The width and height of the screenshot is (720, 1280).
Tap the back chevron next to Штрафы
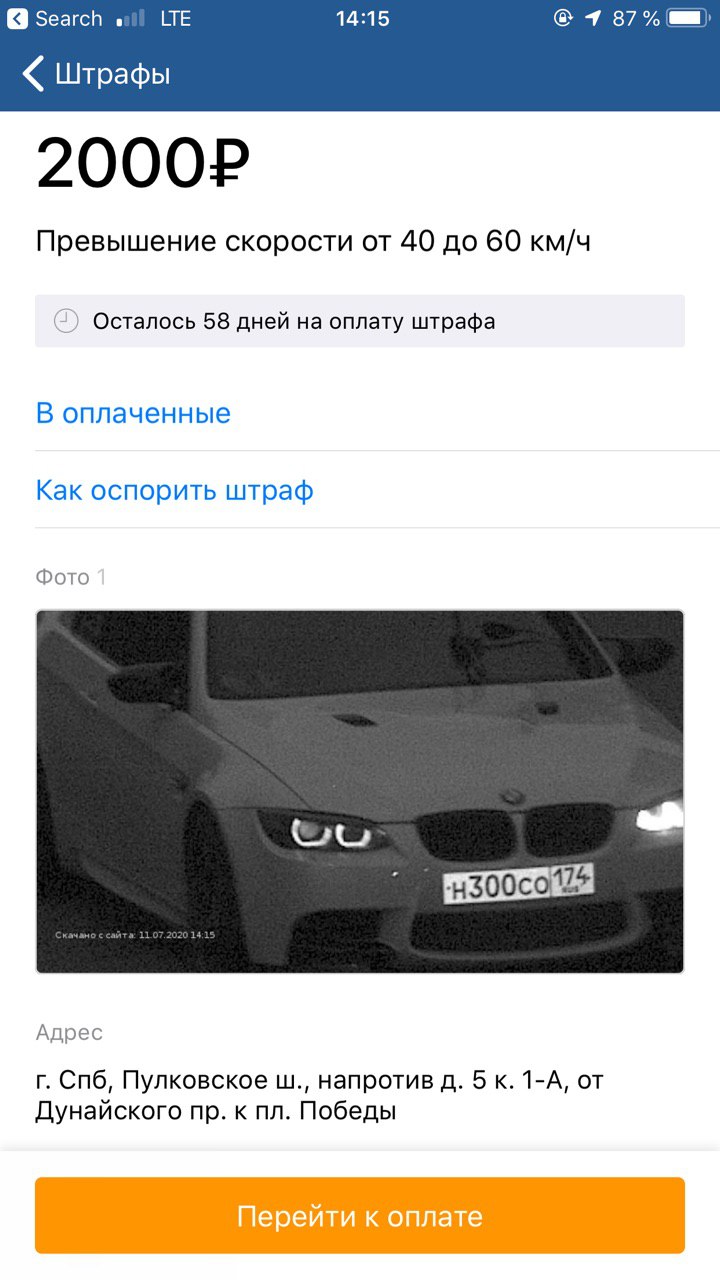pos(33,74)
